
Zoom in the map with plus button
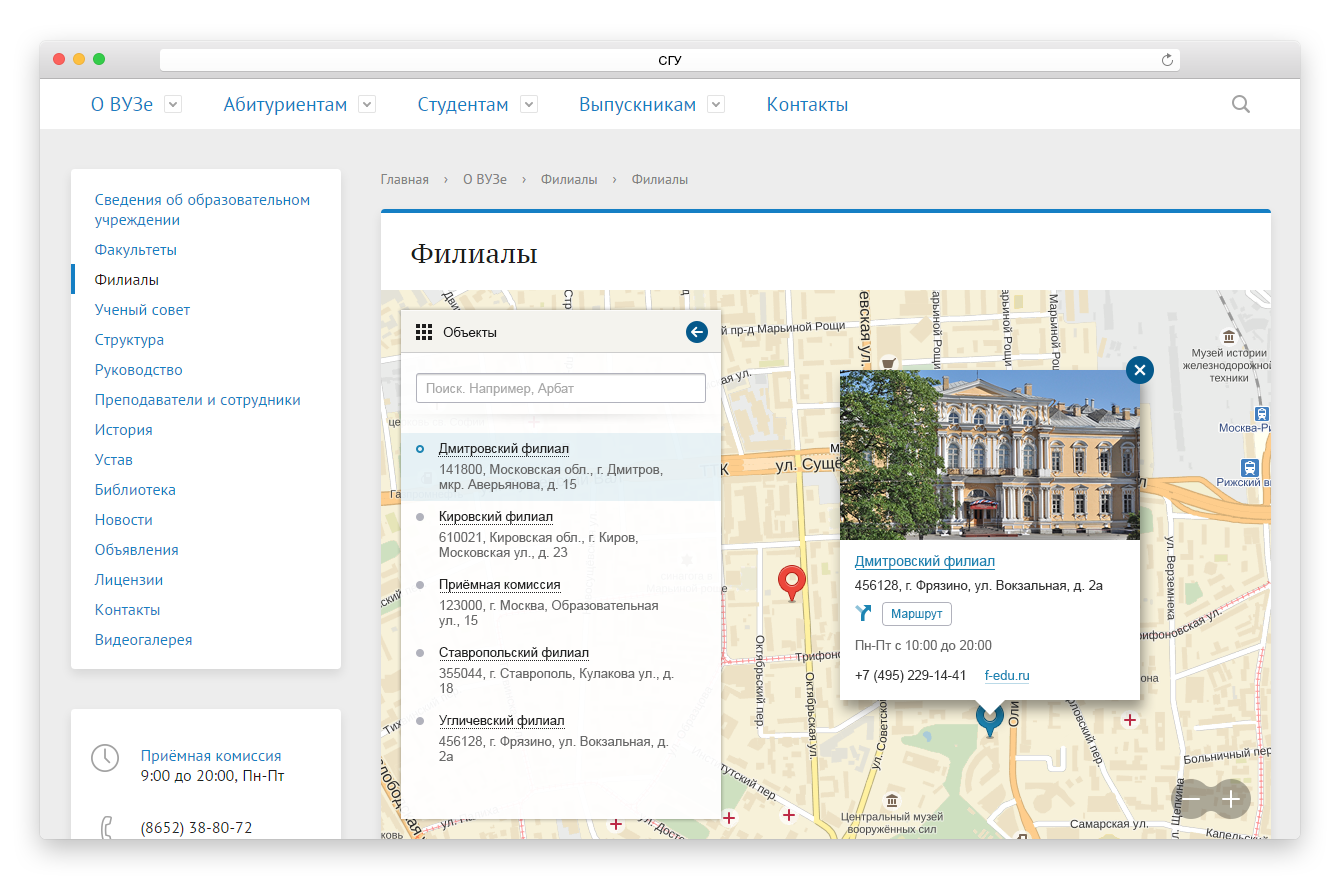pyautogui.click(x=1231, y=799)
